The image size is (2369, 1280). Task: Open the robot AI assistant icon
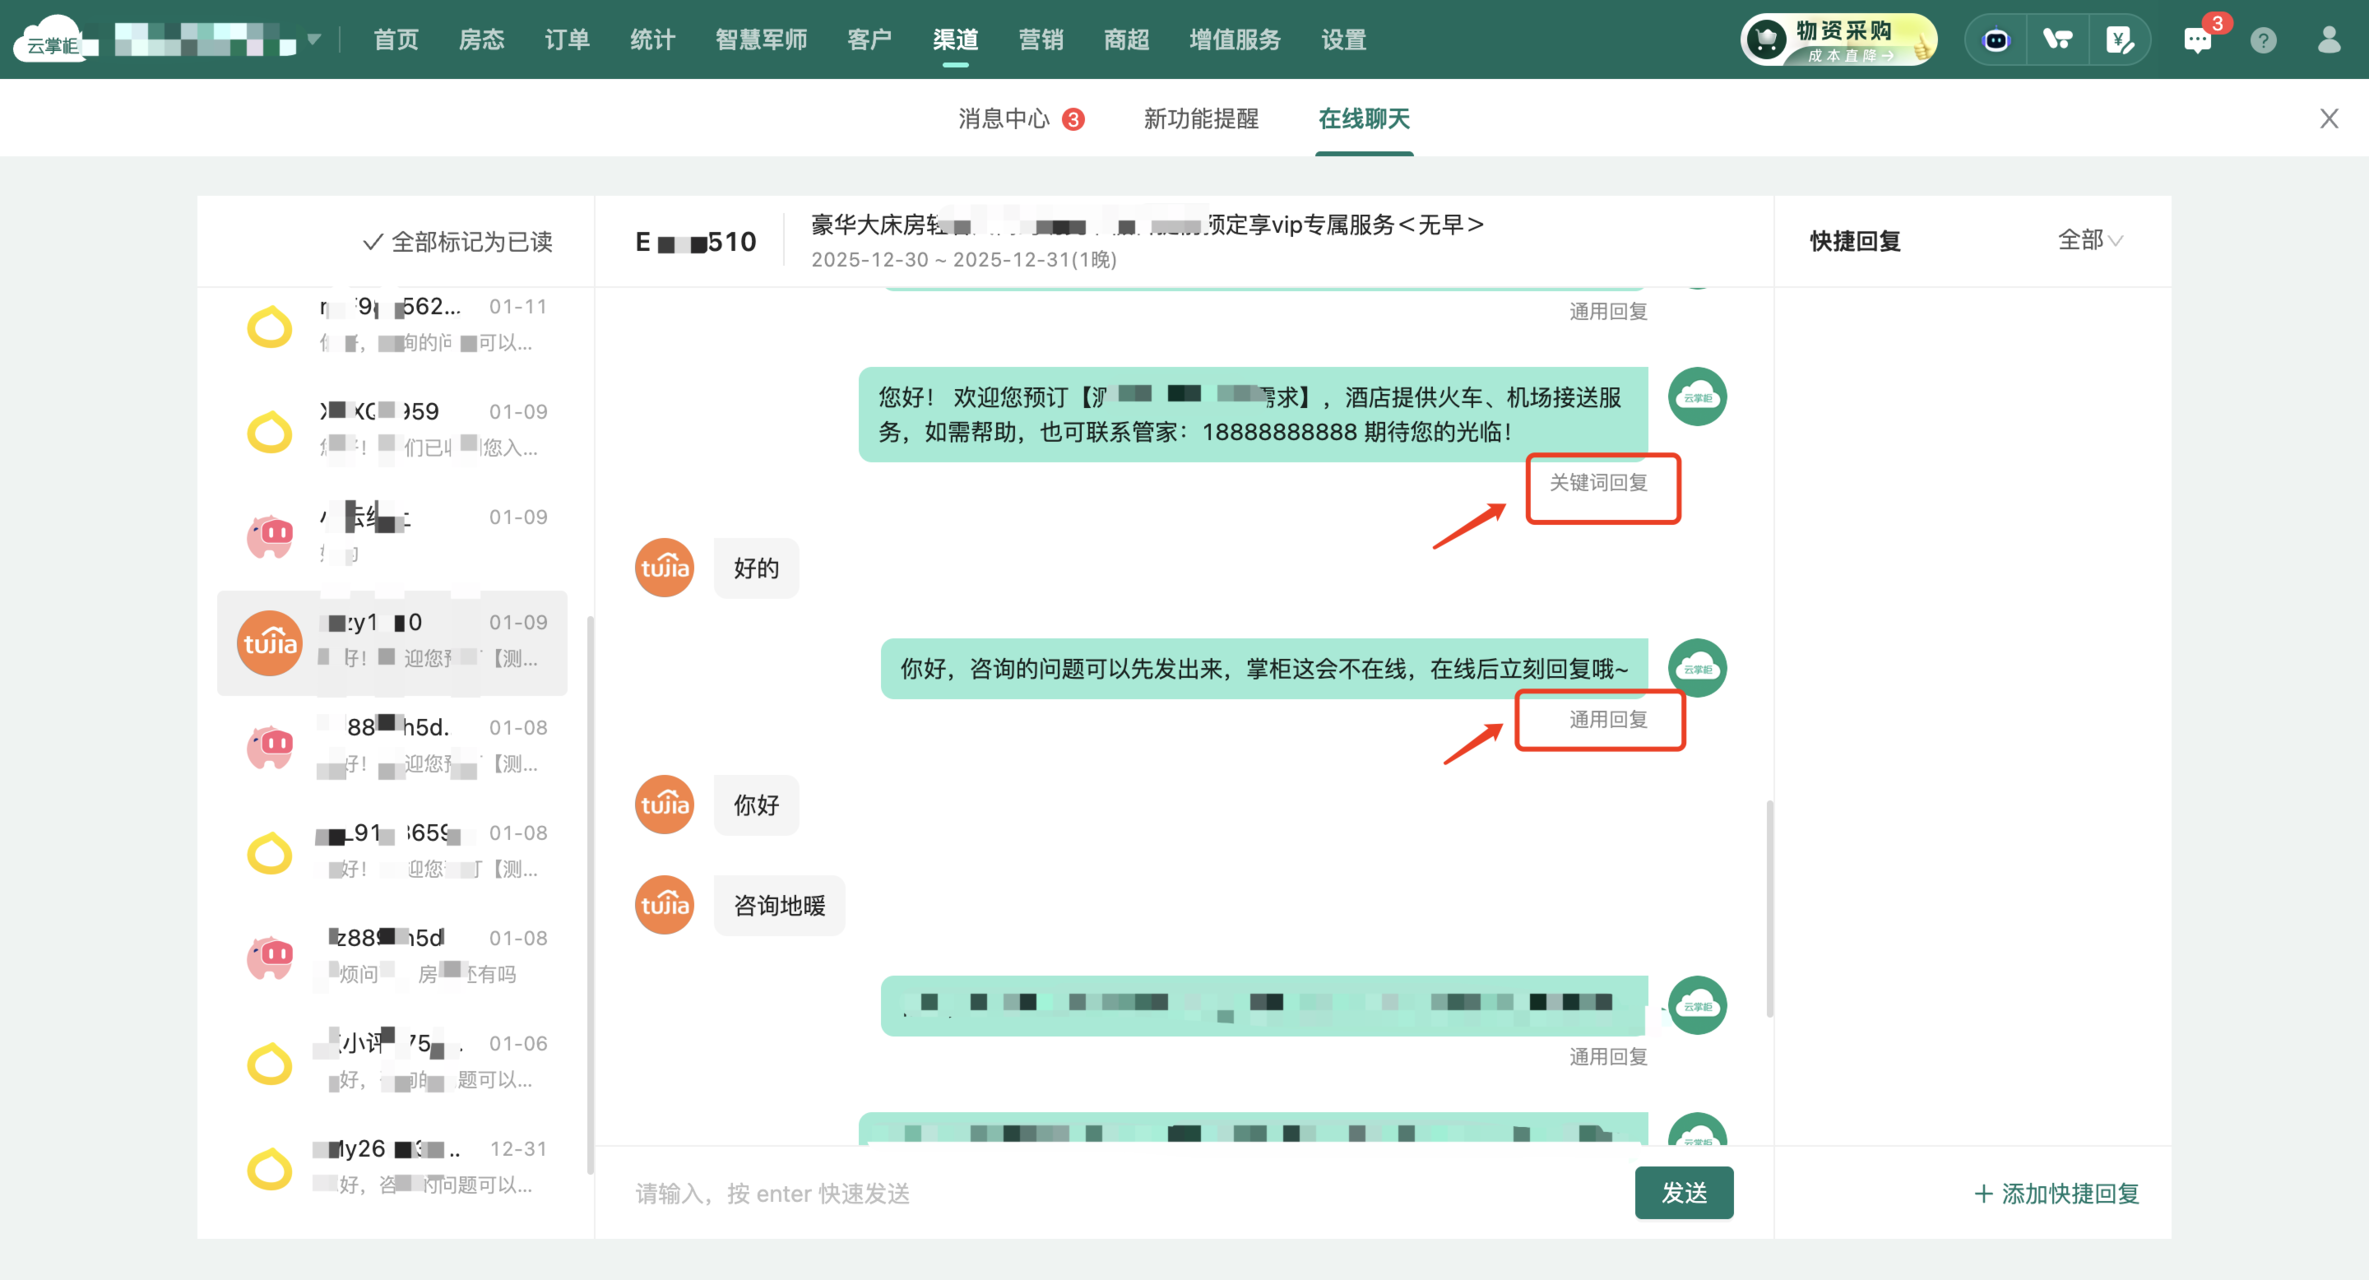tap(1996, 40)
